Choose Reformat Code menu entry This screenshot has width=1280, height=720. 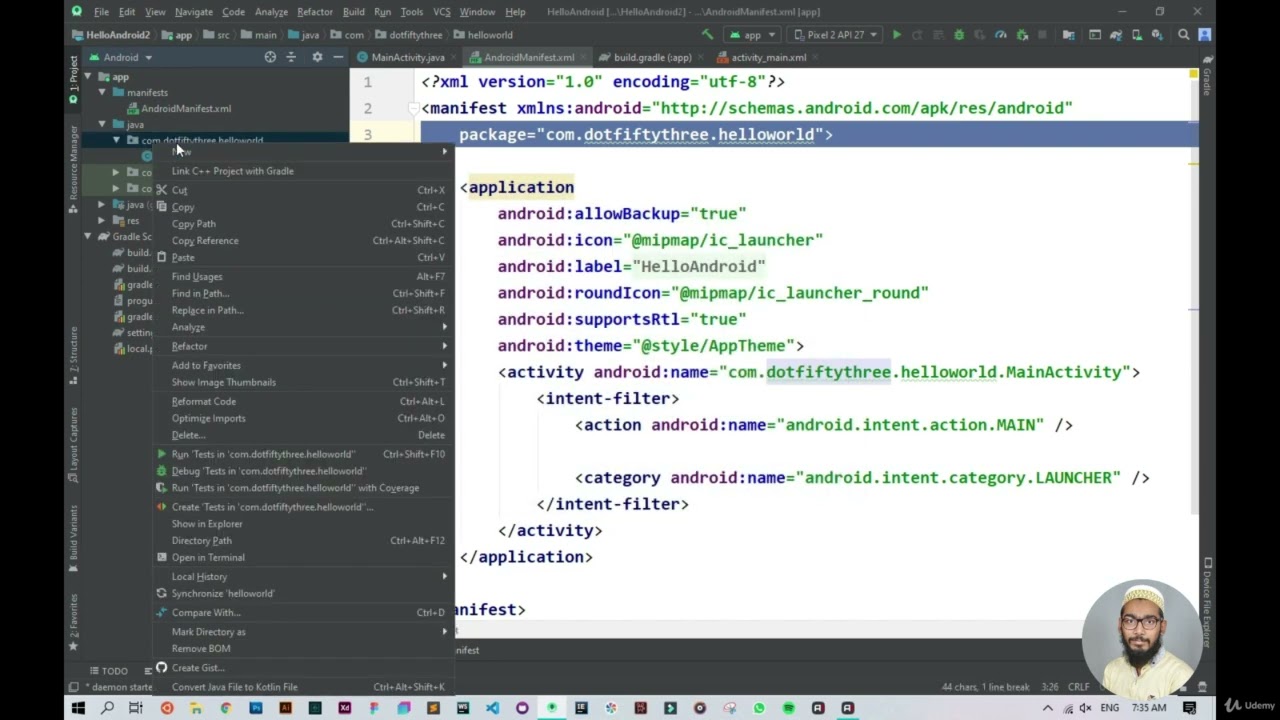[304, 402]
